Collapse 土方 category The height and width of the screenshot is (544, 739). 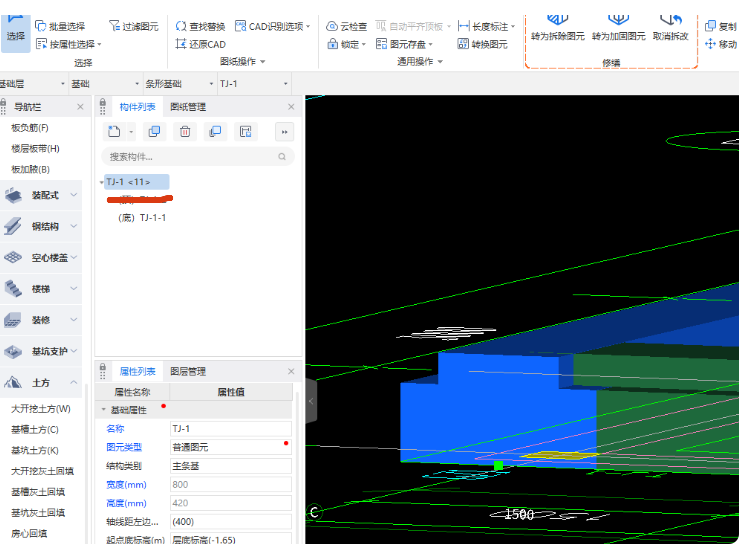41,382
